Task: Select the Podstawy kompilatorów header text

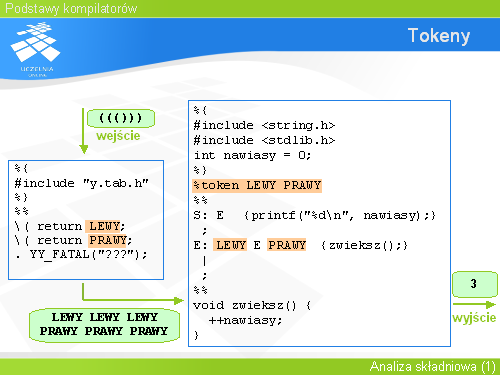Action: 71,9
